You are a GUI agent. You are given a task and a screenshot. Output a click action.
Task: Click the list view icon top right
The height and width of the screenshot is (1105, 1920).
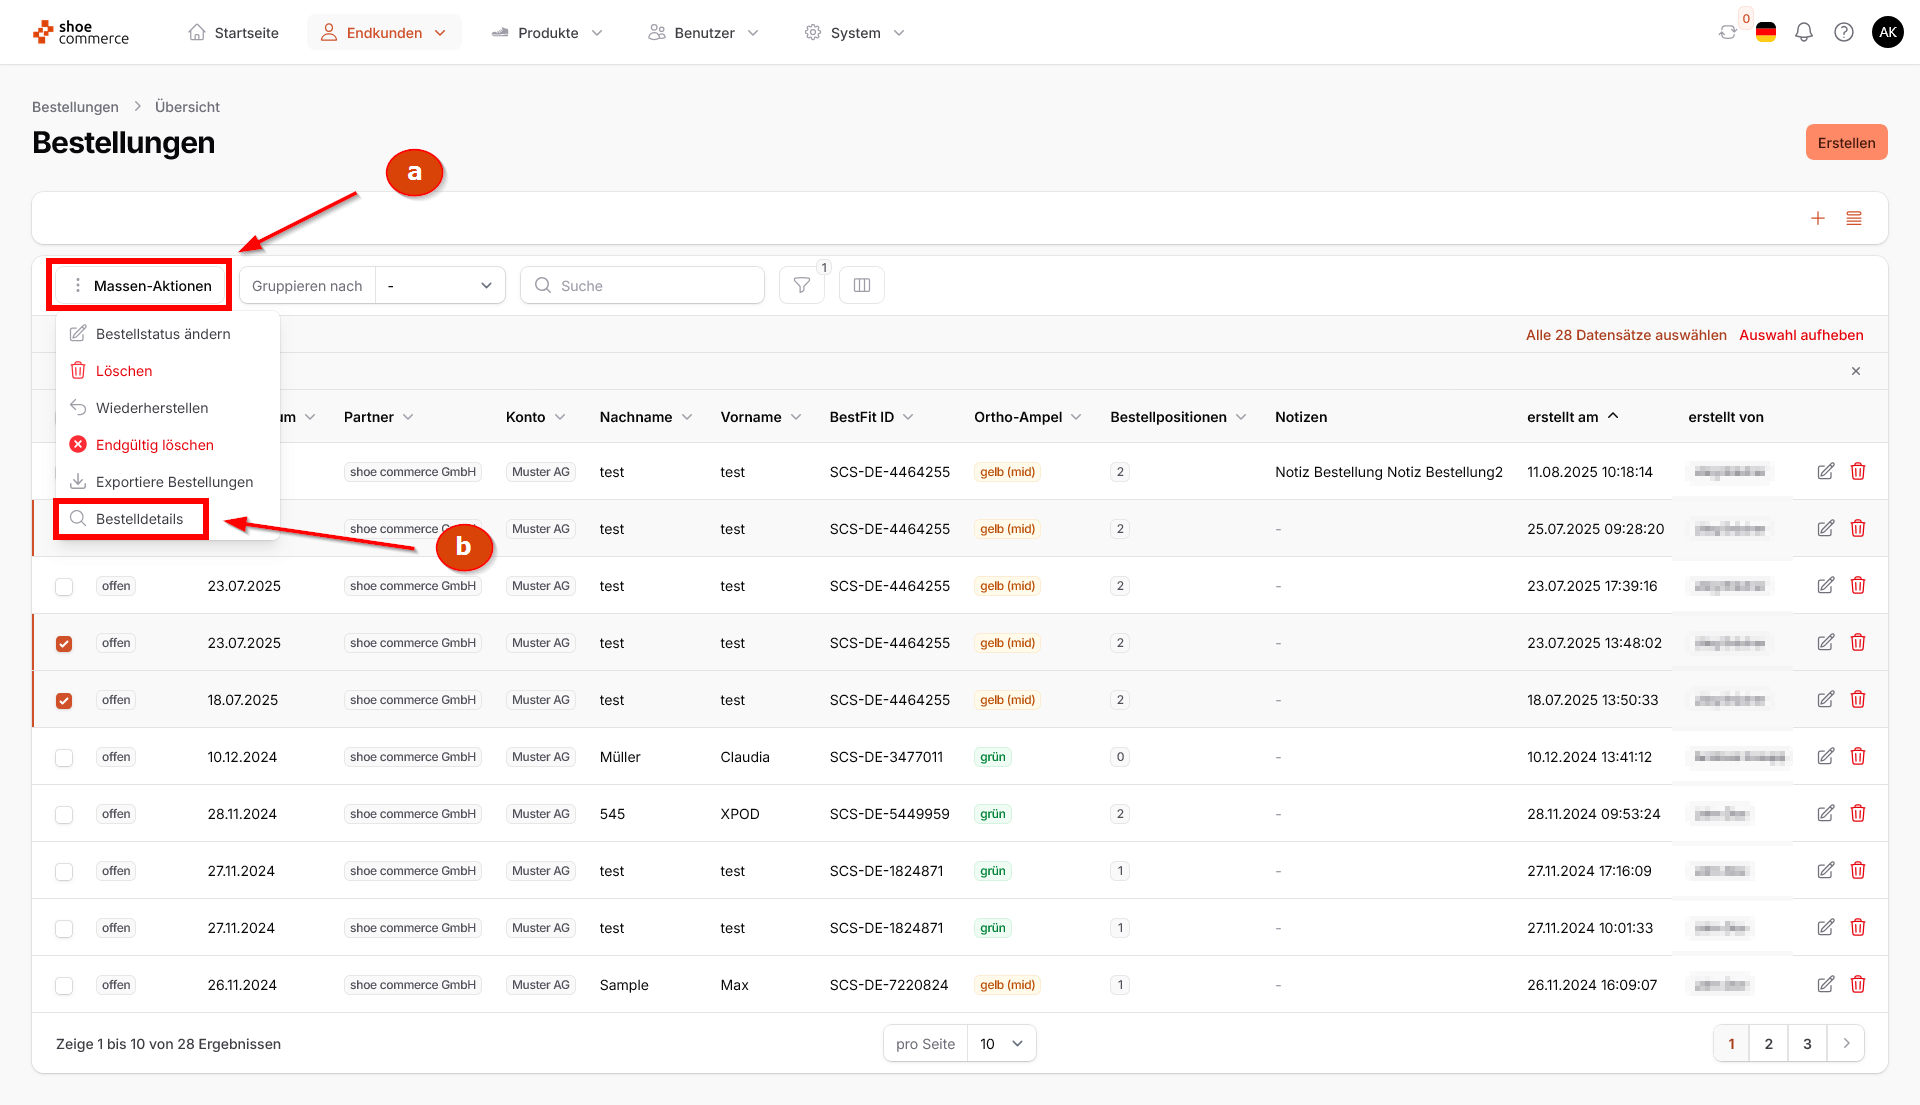click(1853, 218)
